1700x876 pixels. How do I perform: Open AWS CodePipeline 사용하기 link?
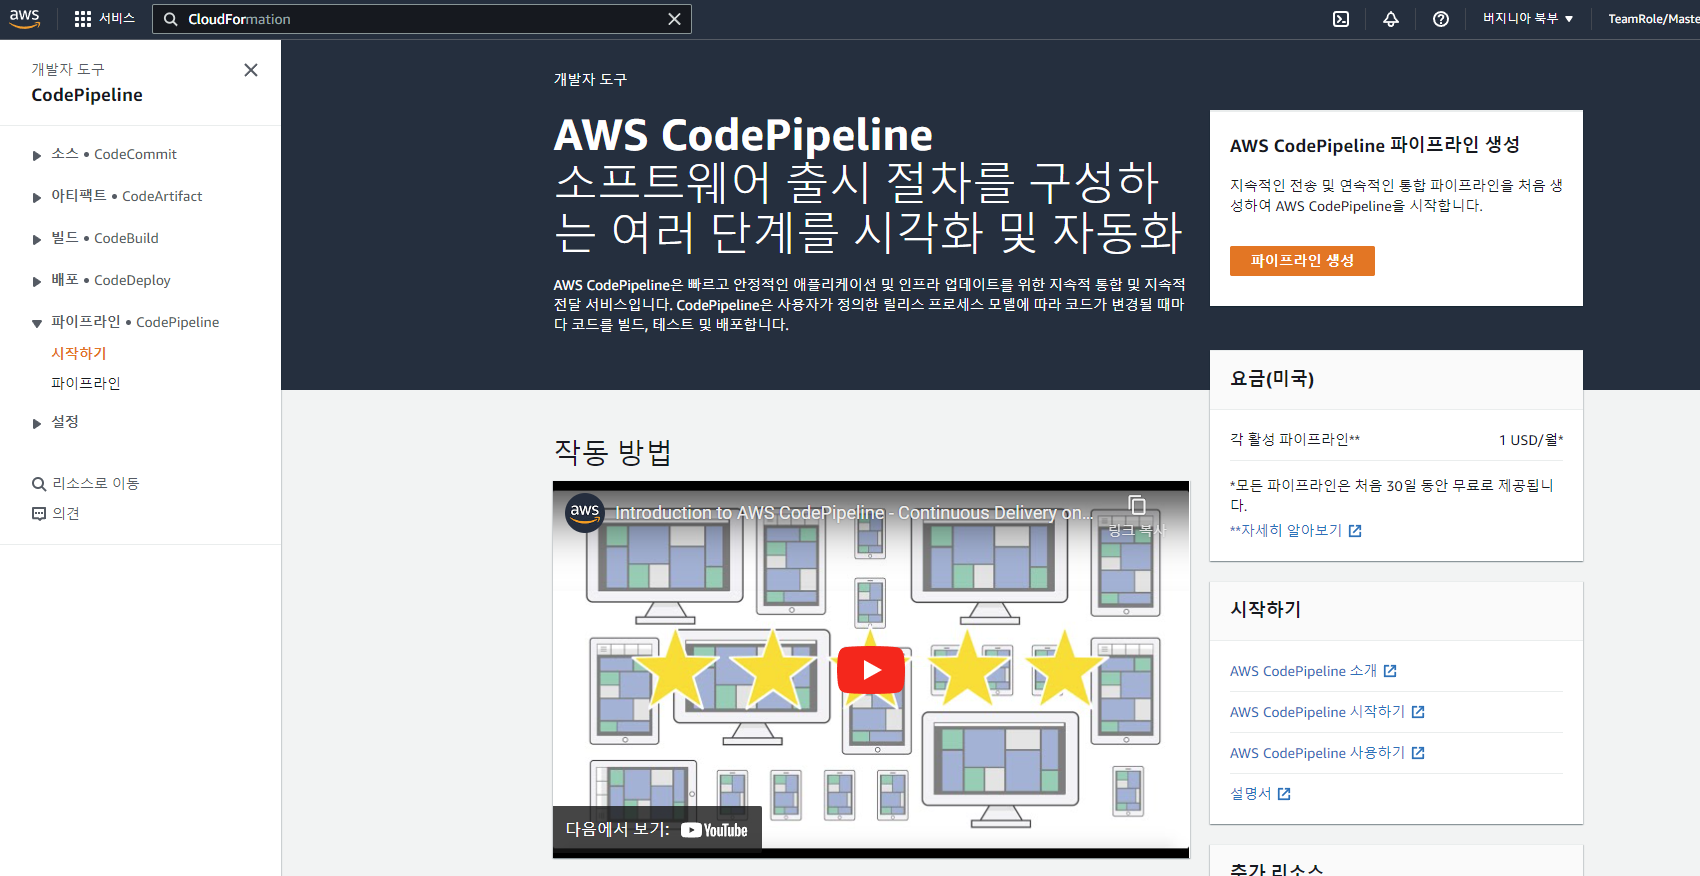(1317, 753)
